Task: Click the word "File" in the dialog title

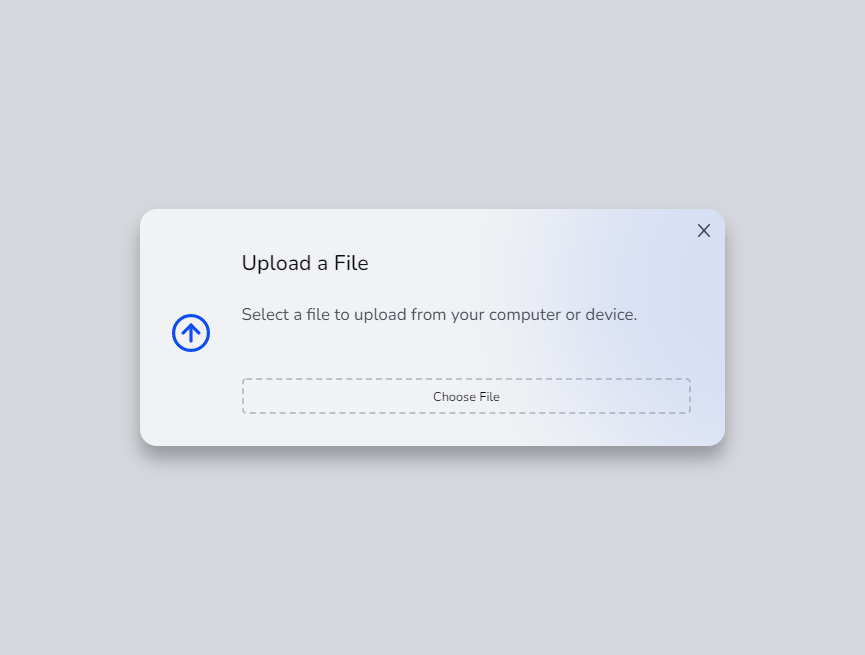Action: [x=351, y=263]
